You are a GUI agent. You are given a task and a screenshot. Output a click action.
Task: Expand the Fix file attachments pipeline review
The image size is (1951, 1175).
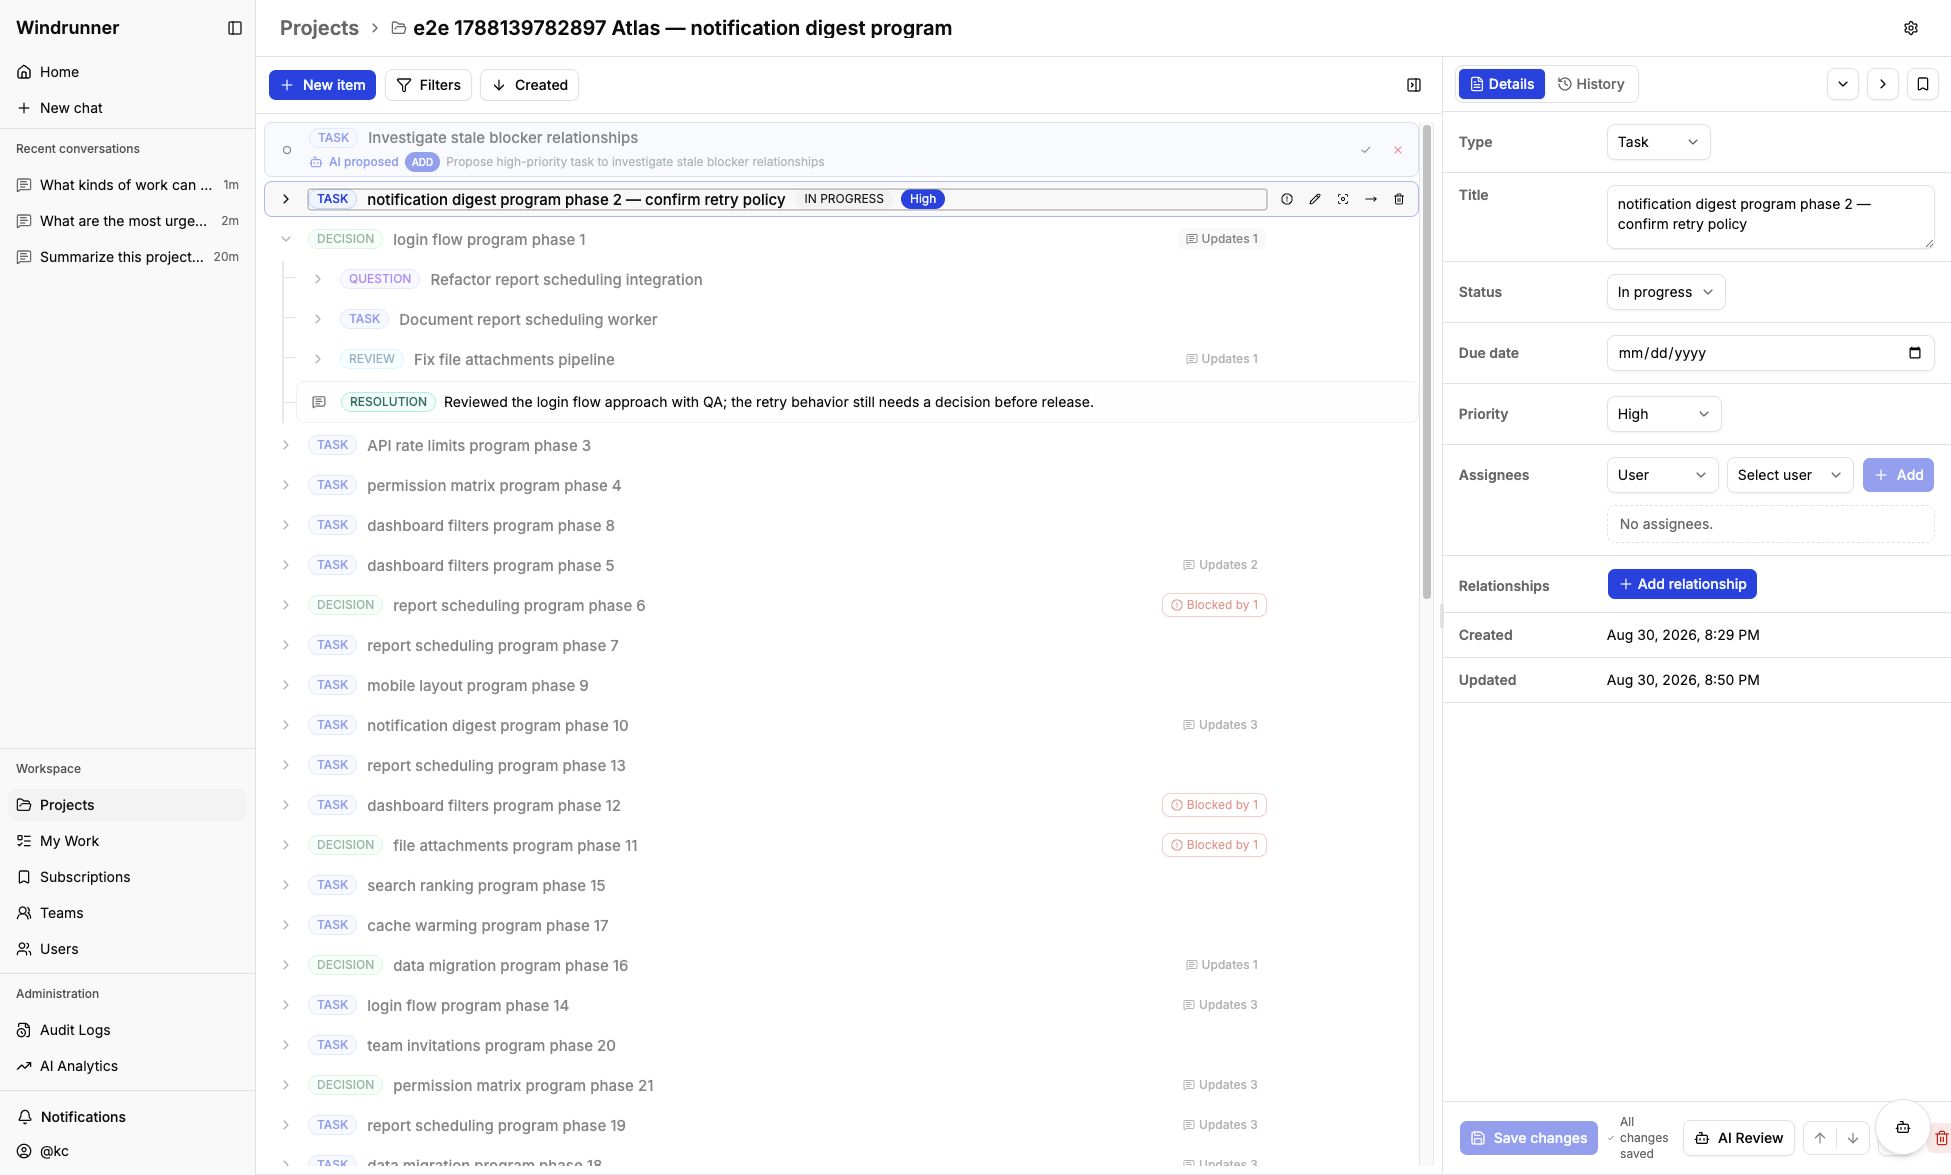[x=318, y=359]
